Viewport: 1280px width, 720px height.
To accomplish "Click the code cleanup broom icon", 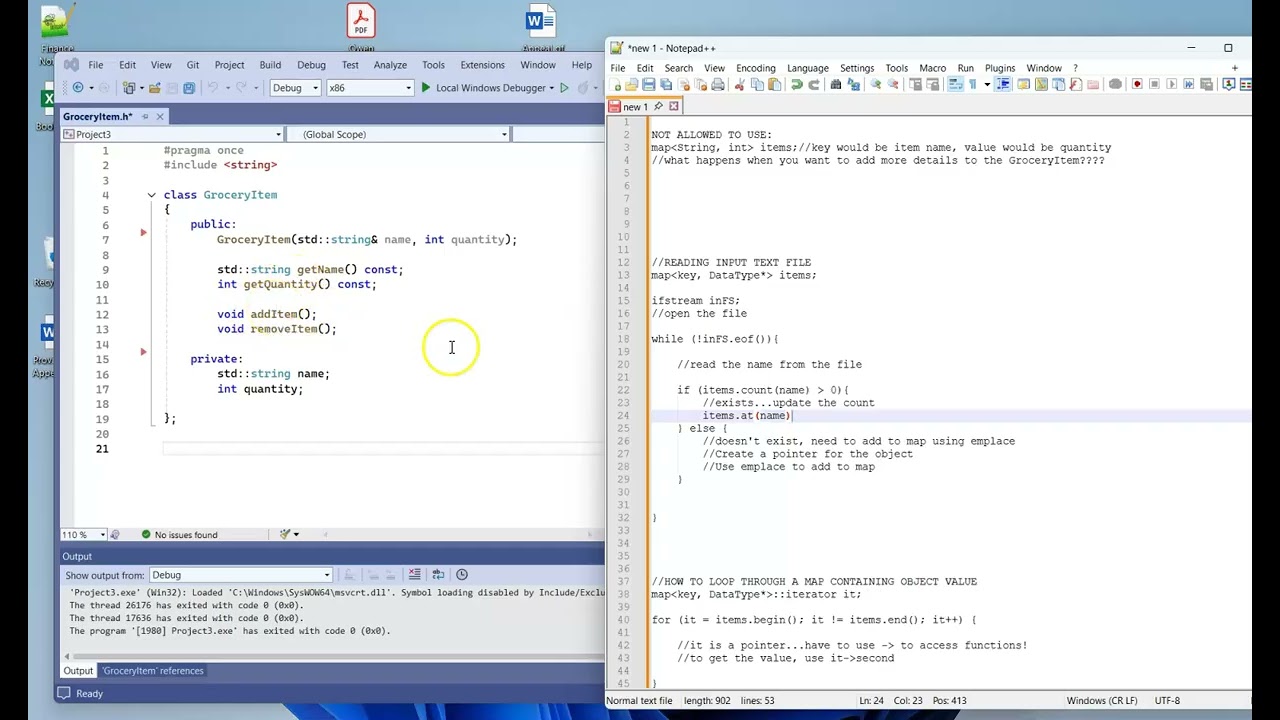I will (x=286, y=535).
